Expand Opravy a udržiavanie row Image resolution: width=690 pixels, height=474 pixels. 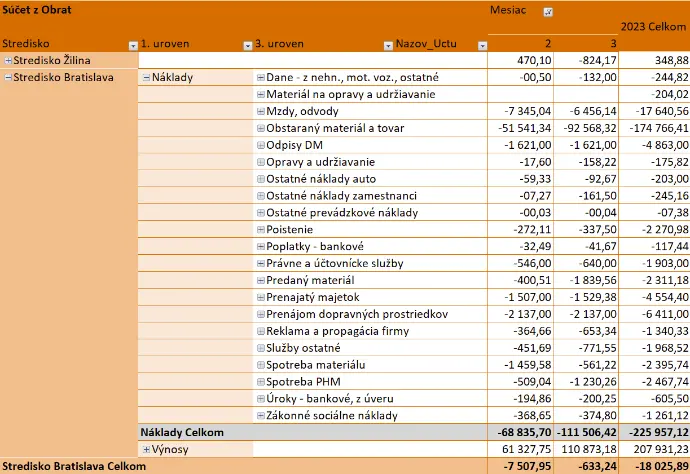click(261, 162)
